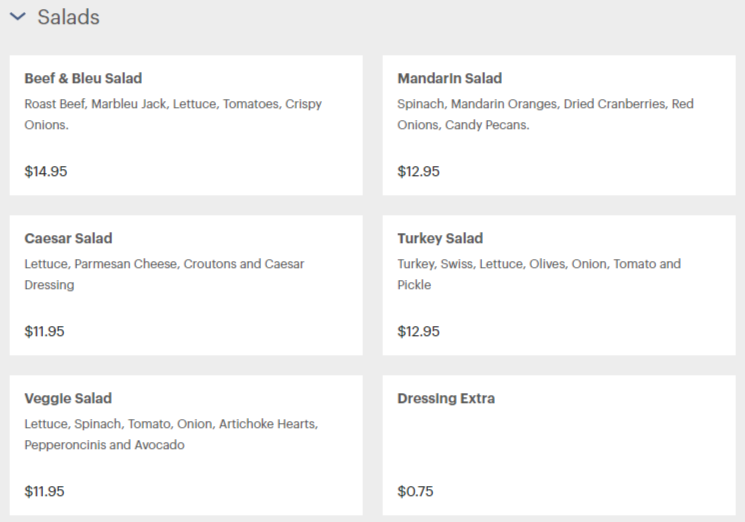Click the Caesar Salad $11.95 price
745x522 pixels.
pos(44,331)
